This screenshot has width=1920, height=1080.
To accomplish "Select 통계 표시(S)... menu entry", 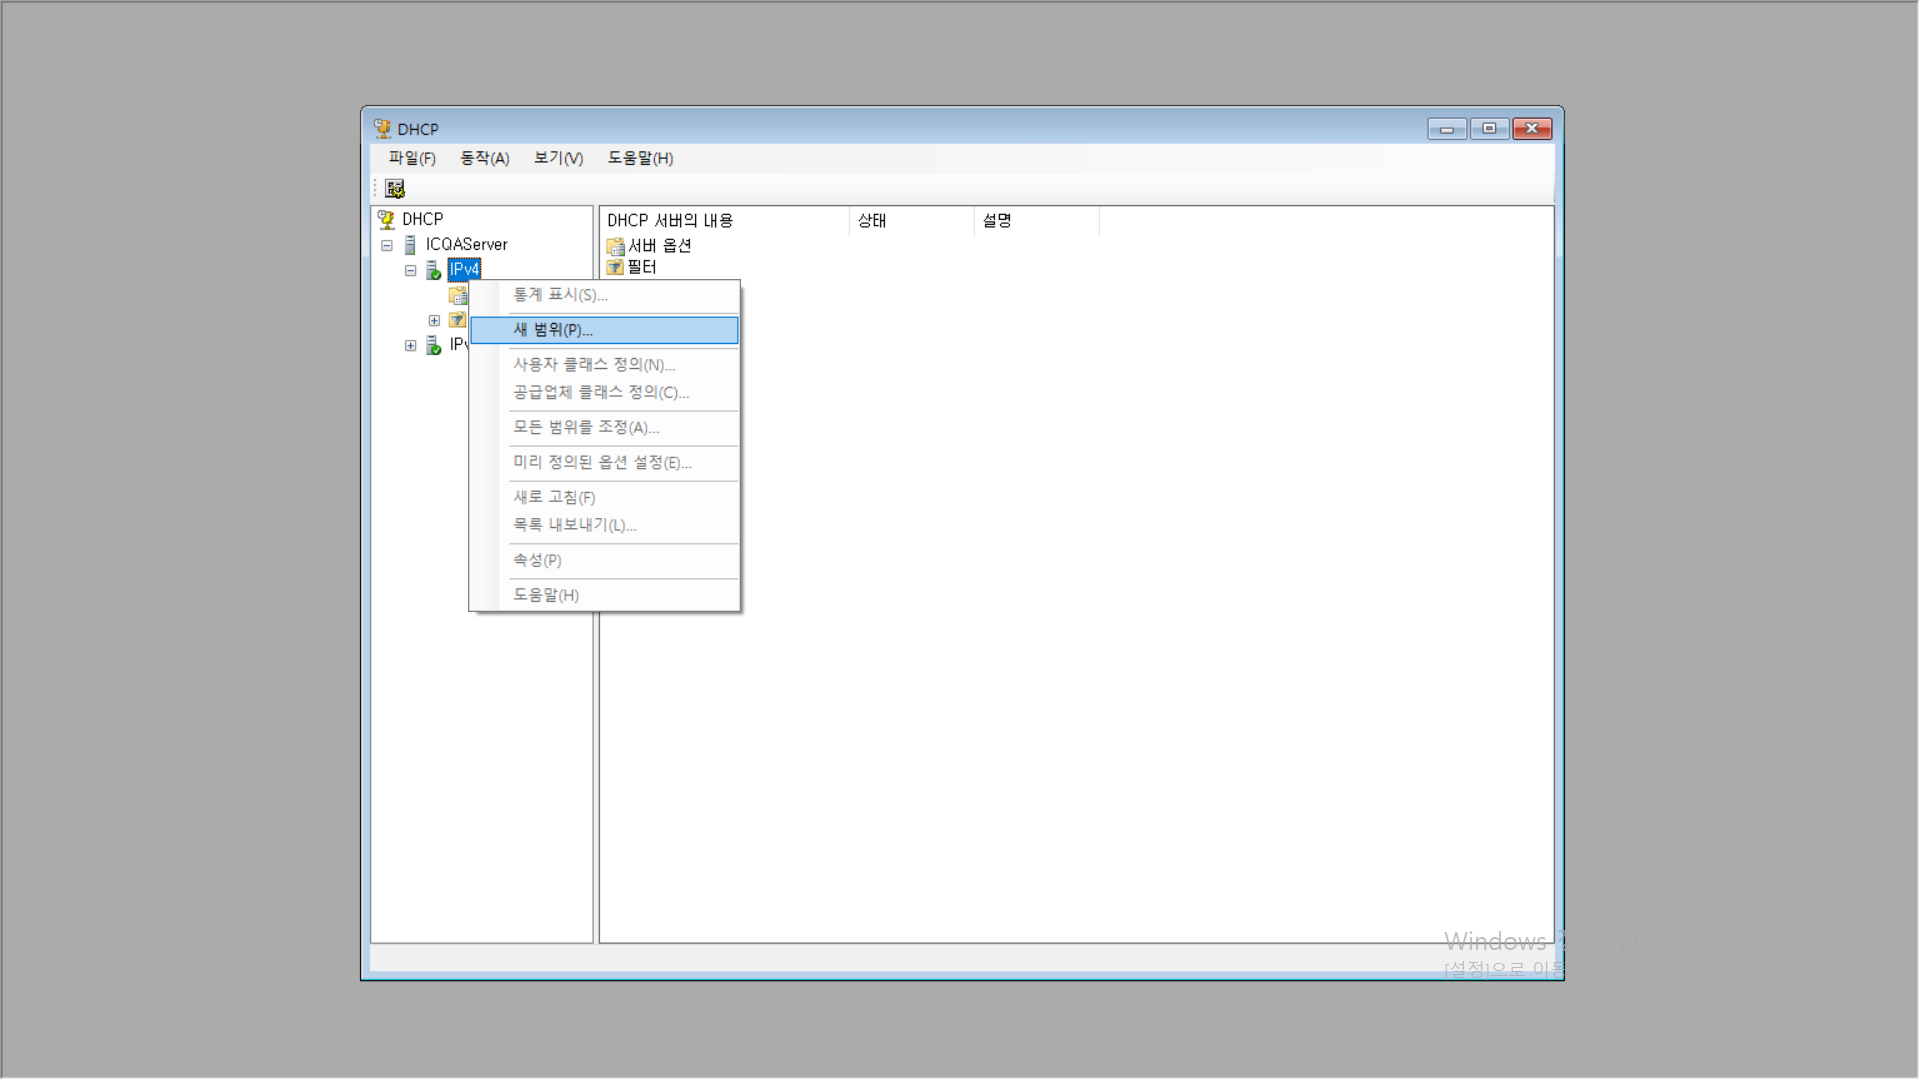I will click(560, 295).
